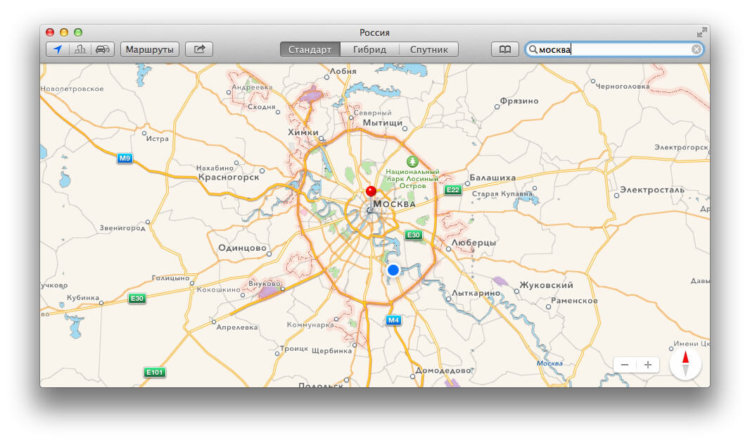Select the Раменское label
Viewport: 750px width, 443px height.
(574, 300)
